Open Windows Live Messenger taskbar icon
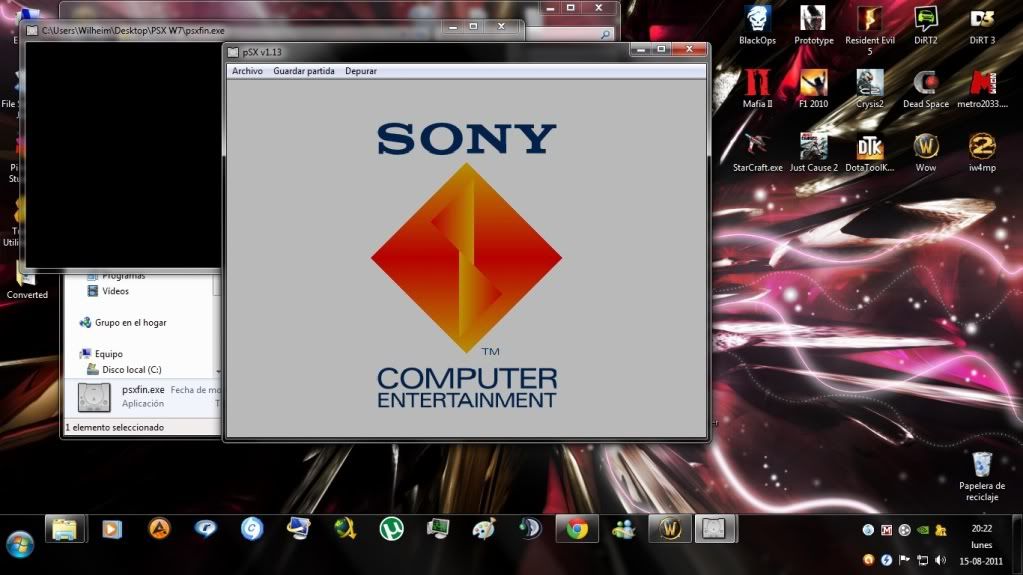 click(x=623, y=529)
